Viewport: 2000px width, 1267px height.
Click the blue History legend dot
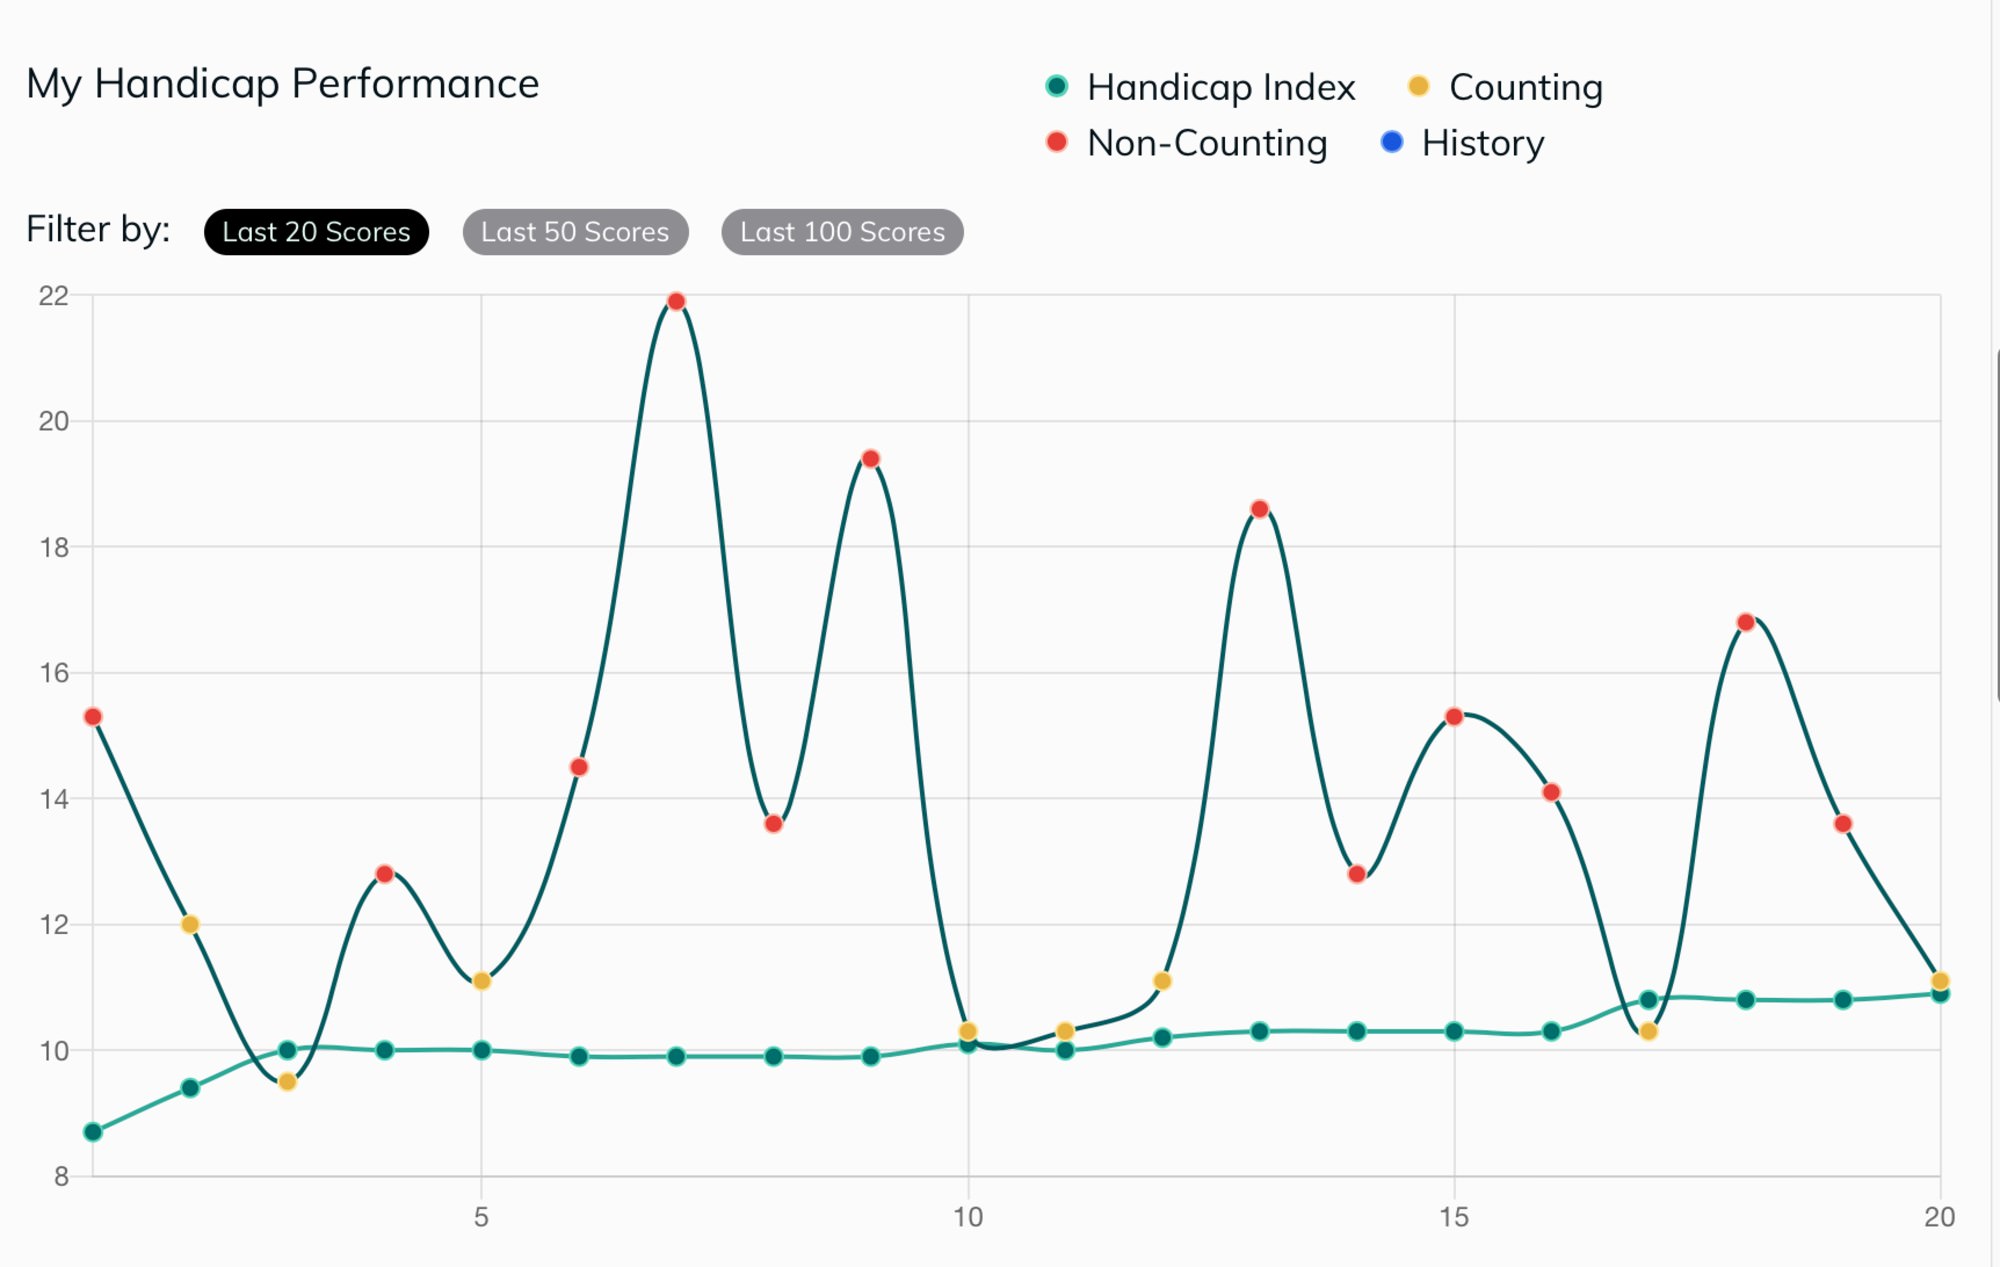pos(1390,143)
